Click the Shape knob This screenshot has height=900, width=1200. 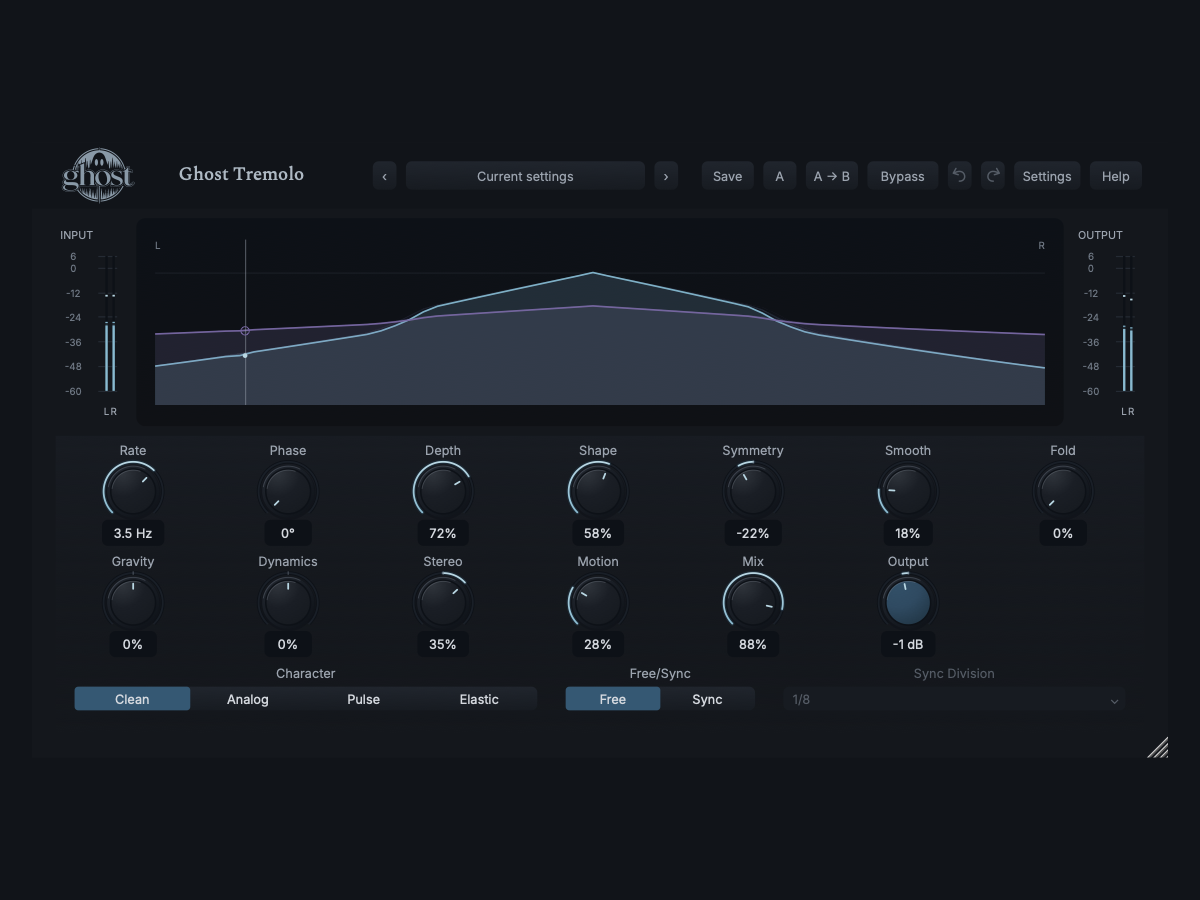598,491
